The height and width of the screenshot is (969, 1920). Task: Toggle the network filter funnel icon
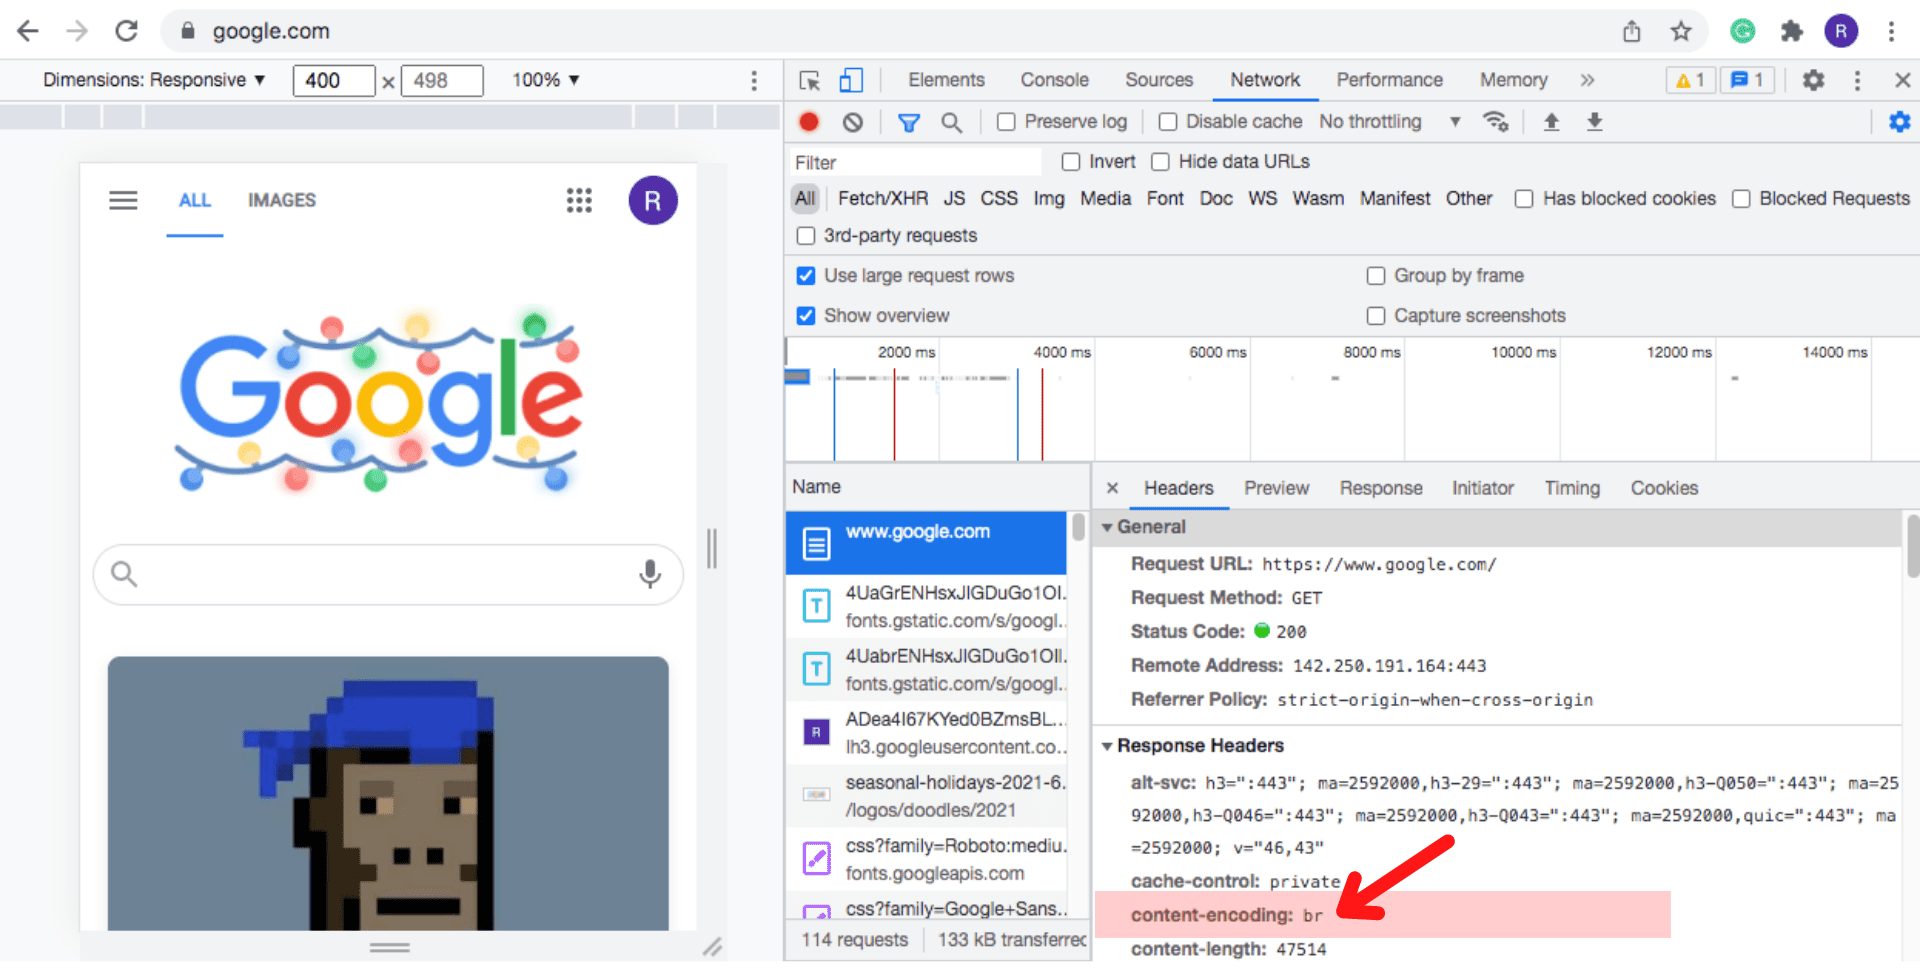(x=908, y=122)
